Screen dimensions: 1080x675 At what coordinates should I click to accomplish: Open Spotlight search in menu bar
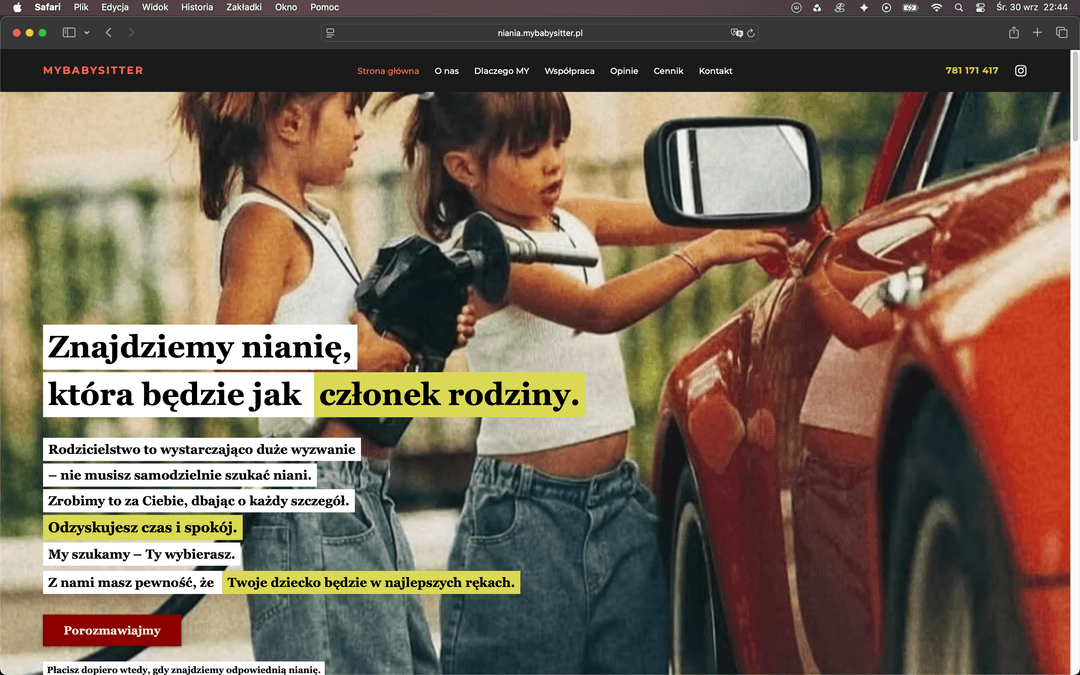coord(959,8)
